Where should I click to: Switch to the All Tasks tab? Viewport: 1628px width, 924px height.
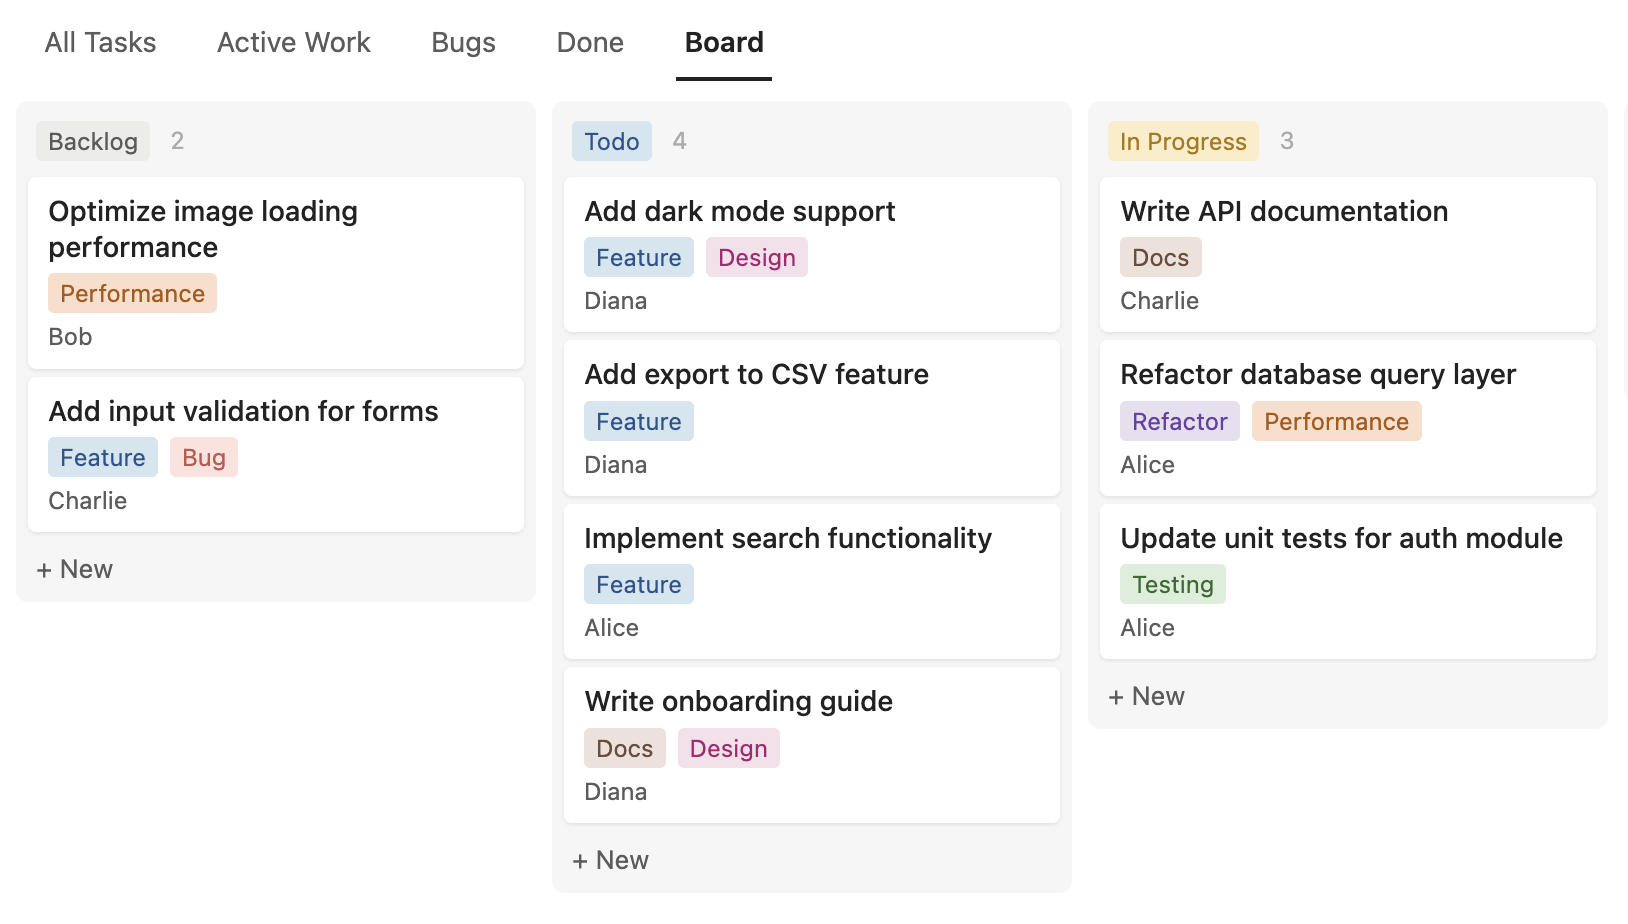[x=100, y=43]
